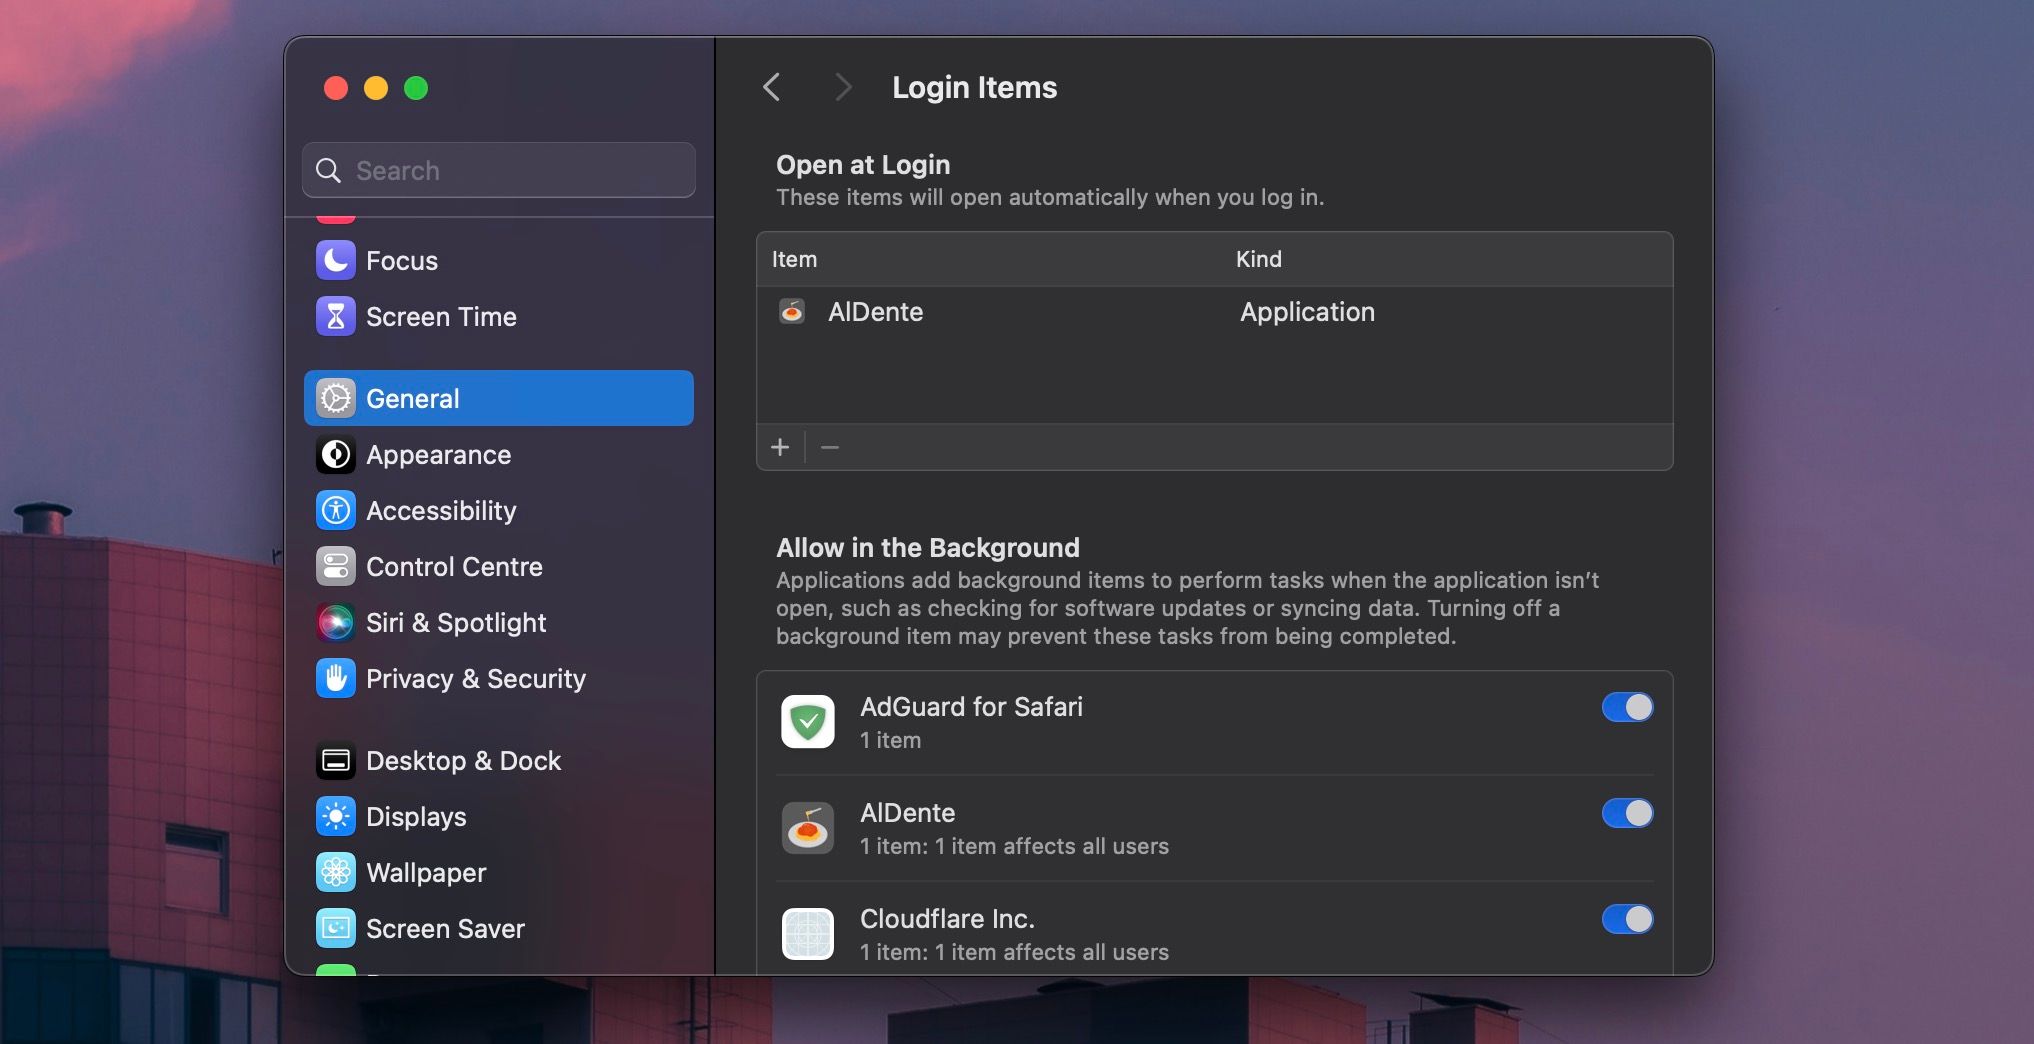The height and width of the screenshot is (1044, 2034).
Task: Open the Privacy & Security hand icon
Action: pyautogui.click(x=335, y=678)
